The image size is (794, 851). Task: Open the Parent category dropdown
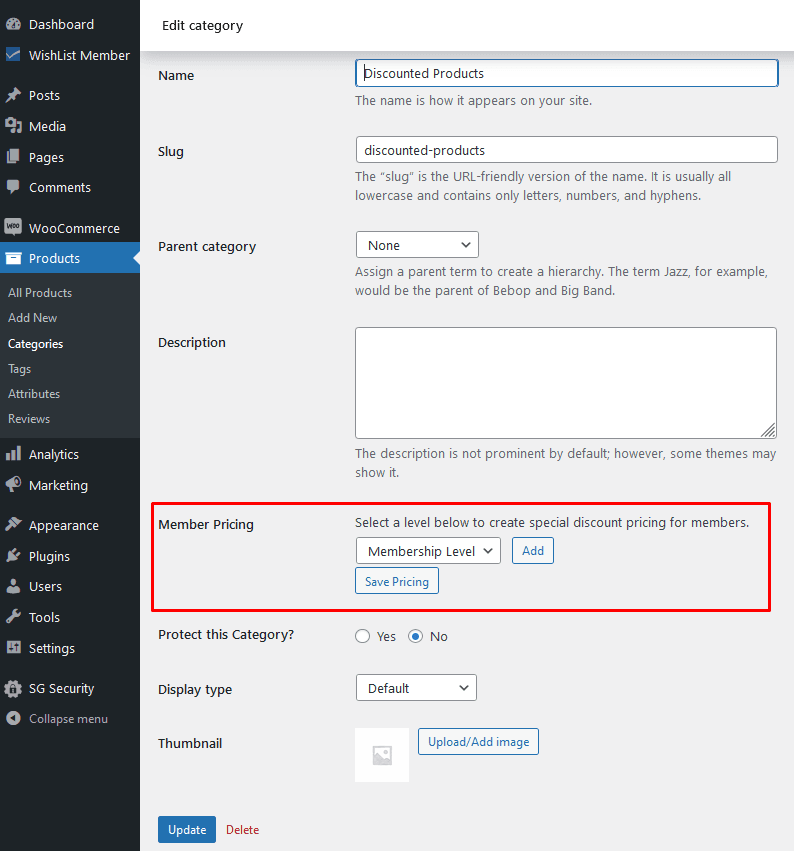417,245
